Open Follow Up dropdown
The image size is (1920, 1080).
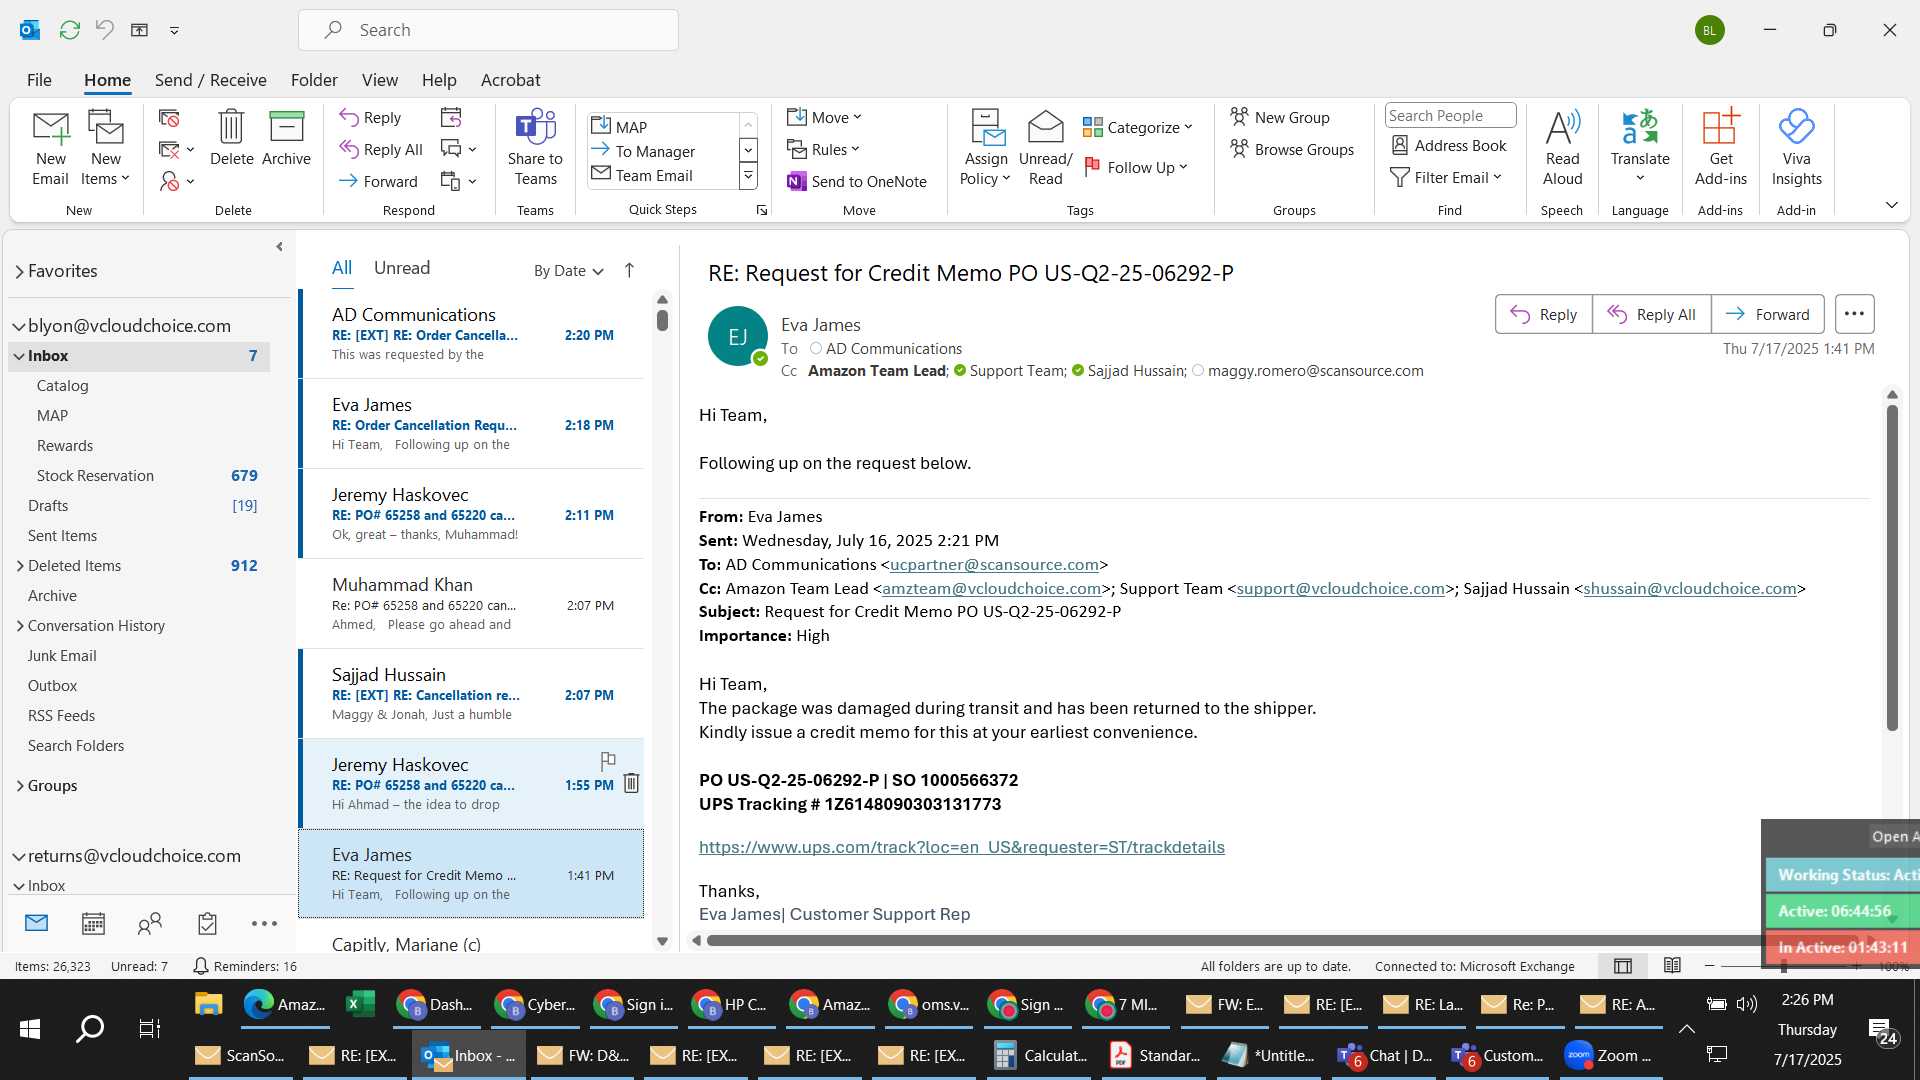pos(1136,167)
